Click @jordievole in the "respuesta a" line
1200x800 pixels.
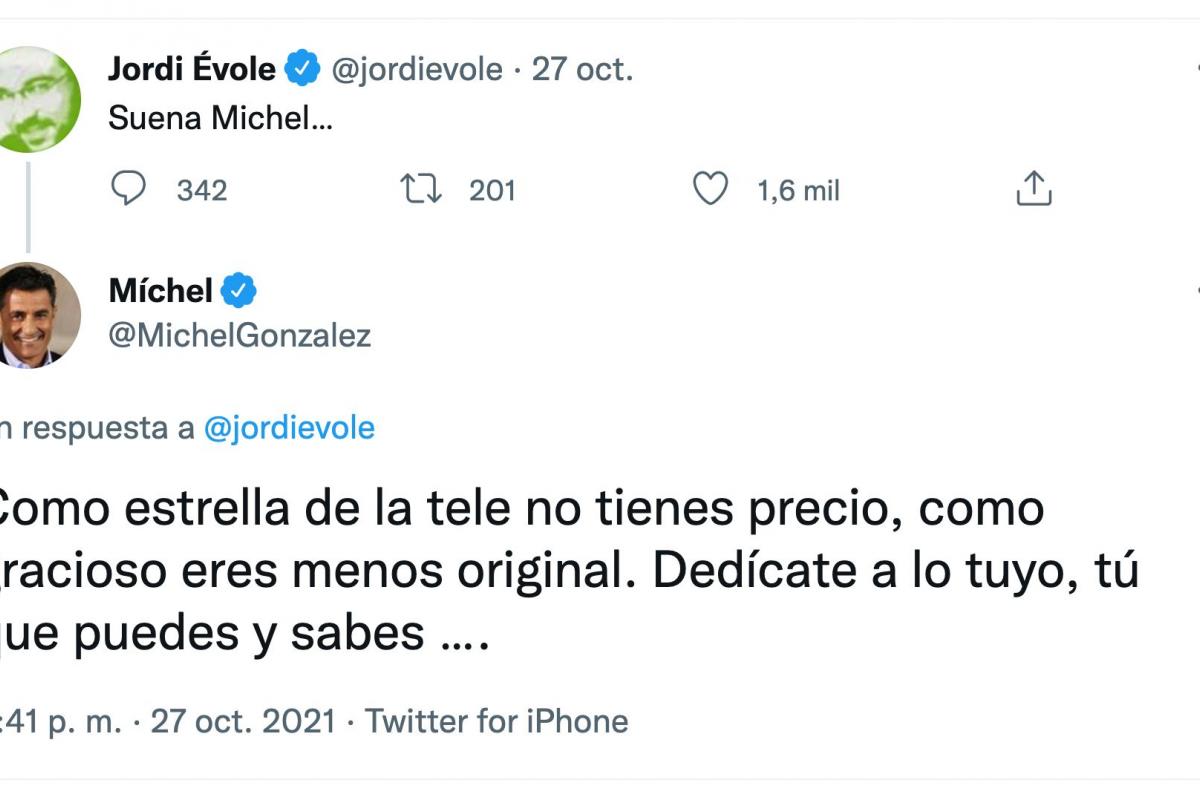[289, 429]
